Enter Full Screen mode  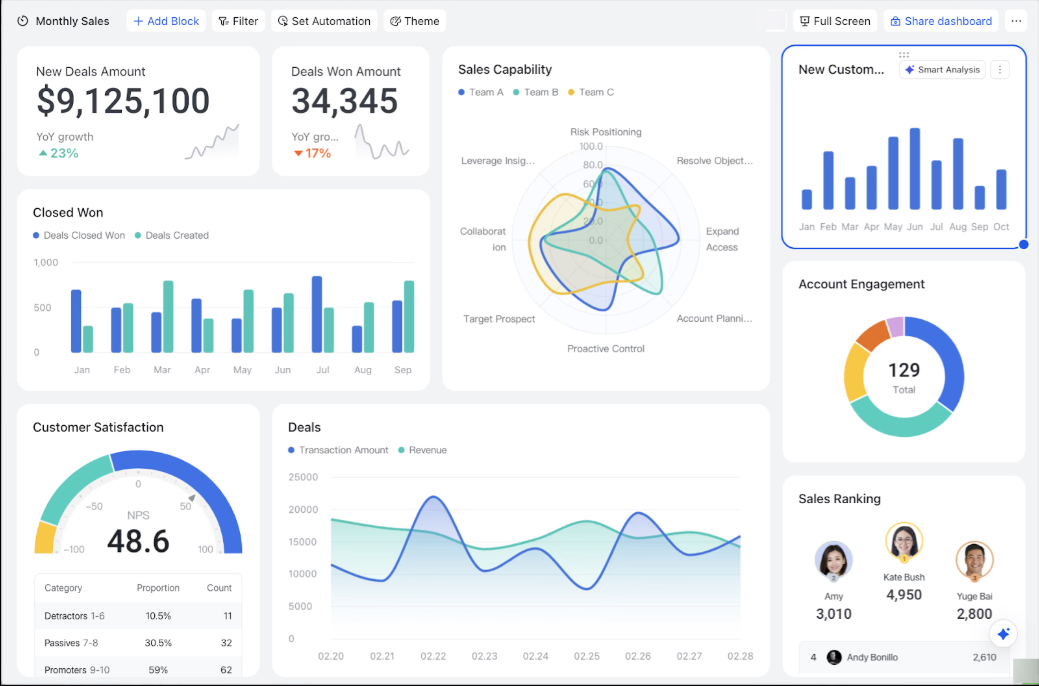[x=835, y=21]
